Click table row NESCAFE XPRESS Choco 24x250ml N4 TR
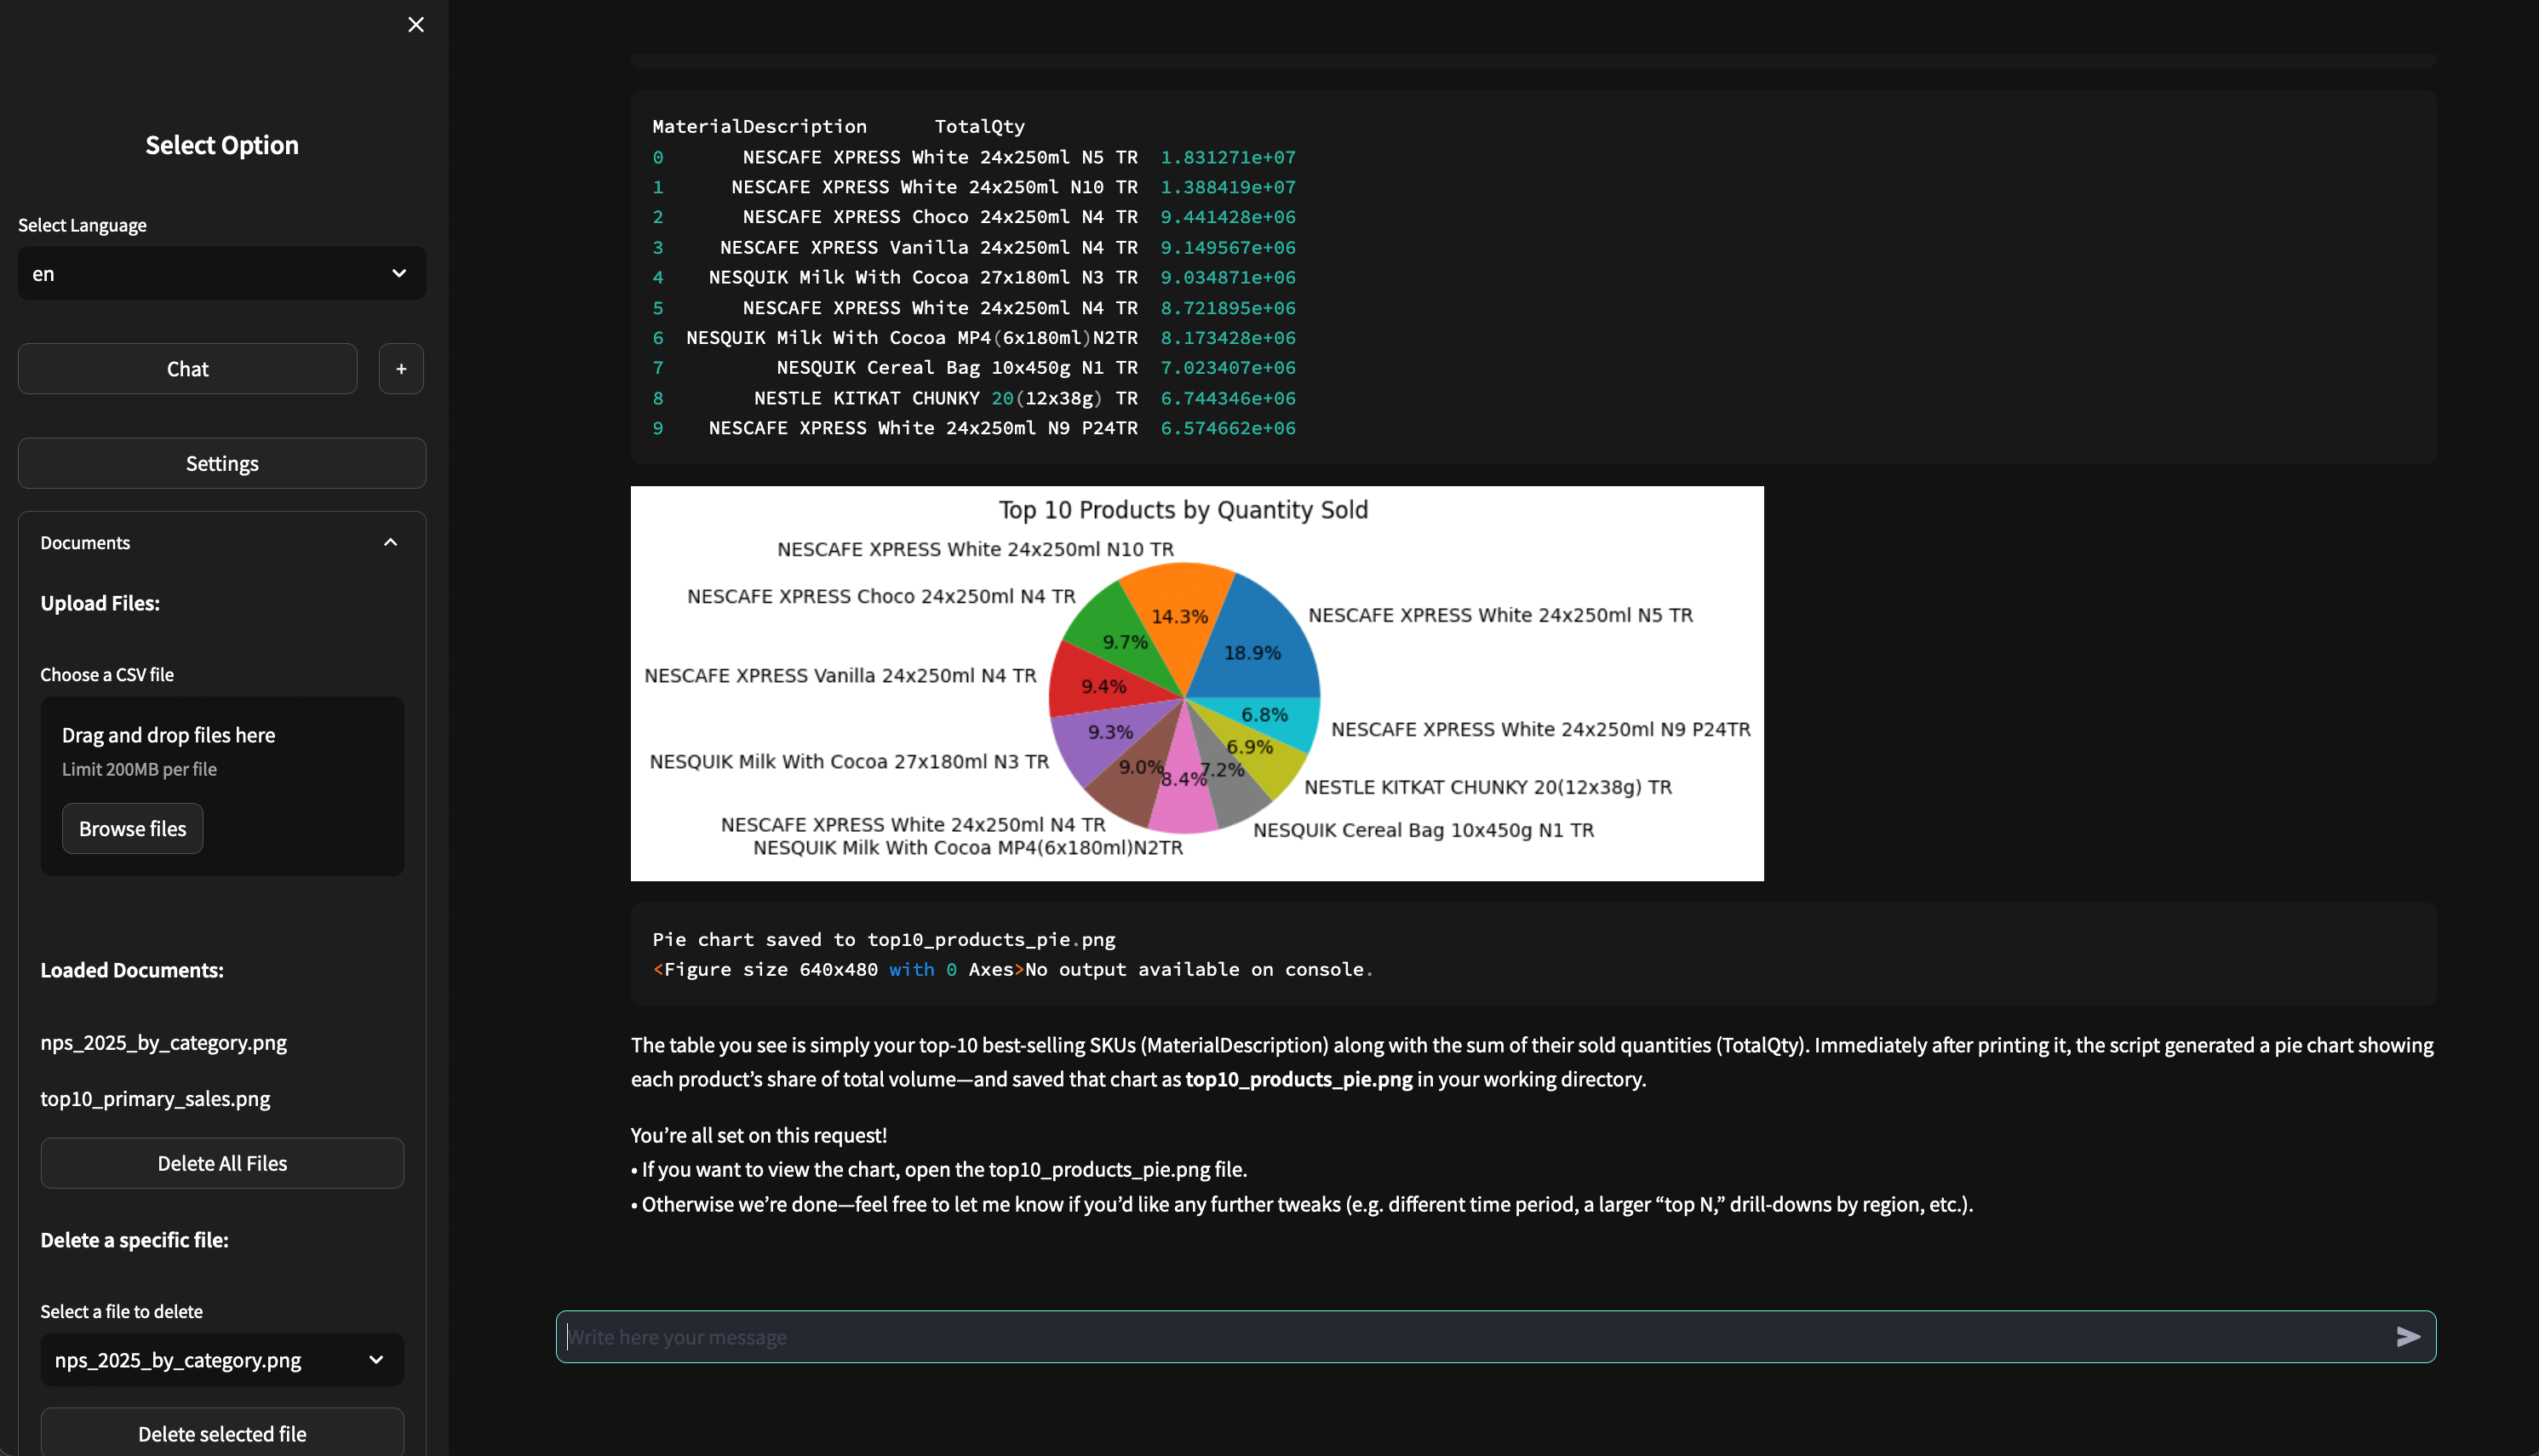This screenshot has width=2539, height=1456. coord(974,217)
